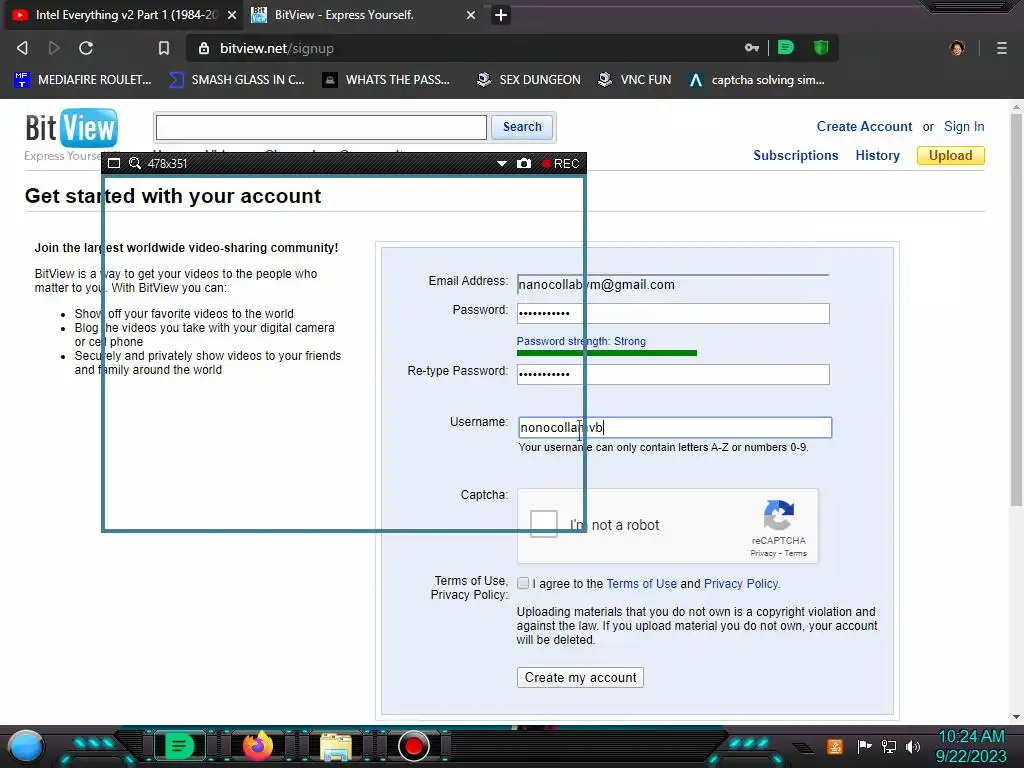Image resolution: width=1024 pixels, height=768 pixels.
Task: Click the Re-type Password field
Action: coord(673,374)
